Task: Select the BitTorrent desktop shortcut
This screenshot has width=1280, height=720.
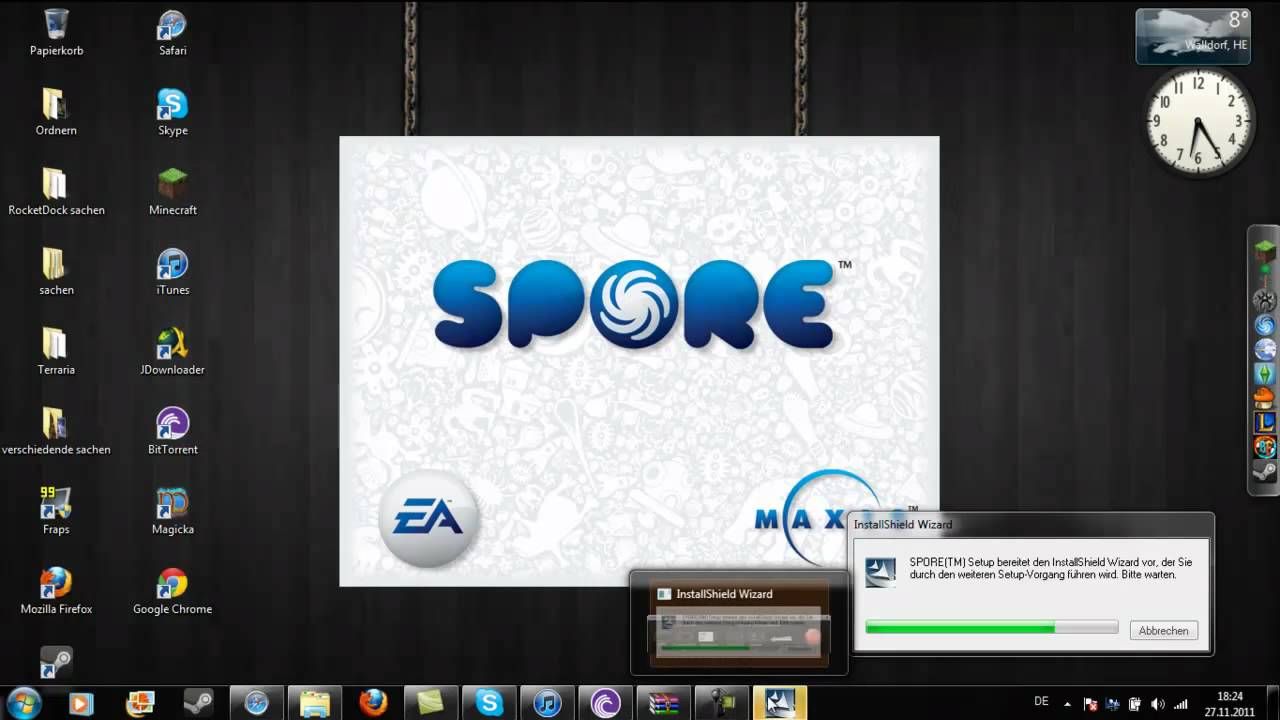Action: (172, 432)
